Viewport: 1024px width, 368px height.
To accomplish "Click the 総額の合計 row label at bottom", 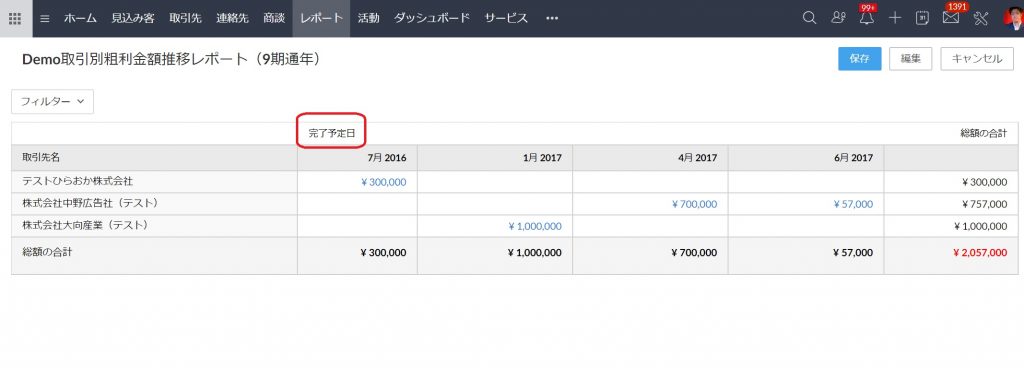I will pos(47,251).
